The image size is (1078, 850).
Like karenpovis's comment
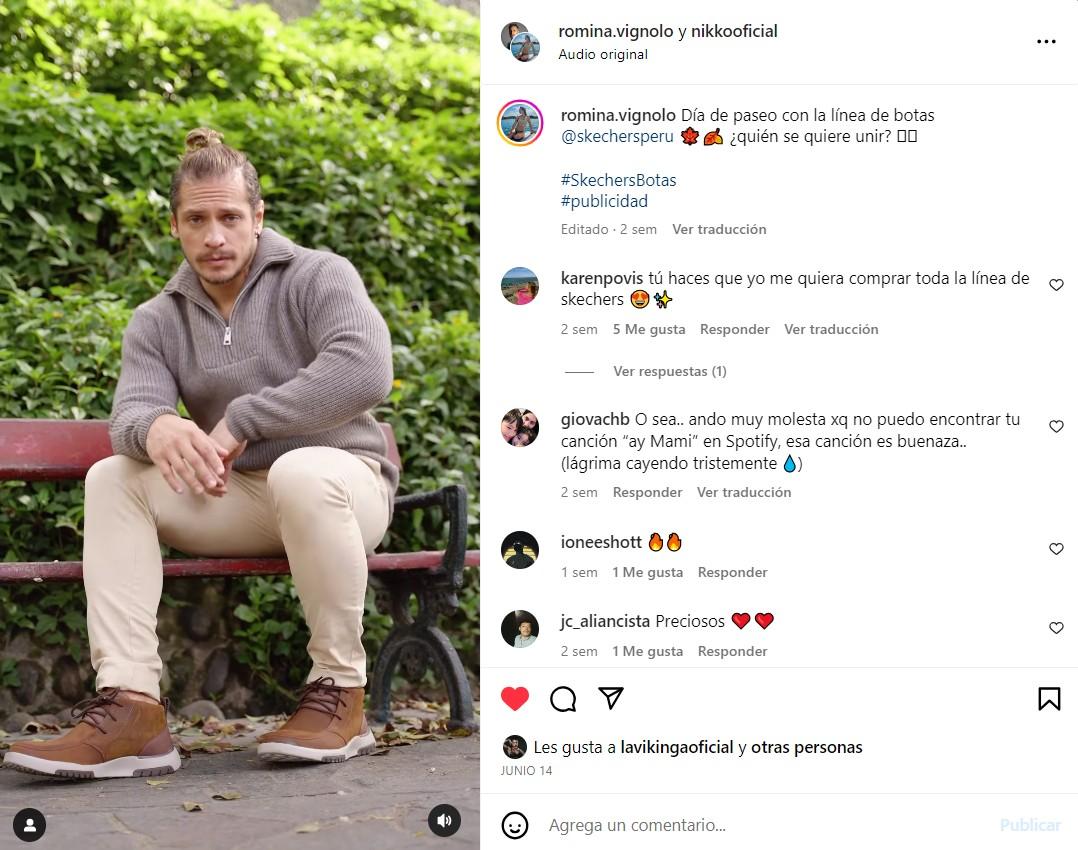[x=1056, y=285]
